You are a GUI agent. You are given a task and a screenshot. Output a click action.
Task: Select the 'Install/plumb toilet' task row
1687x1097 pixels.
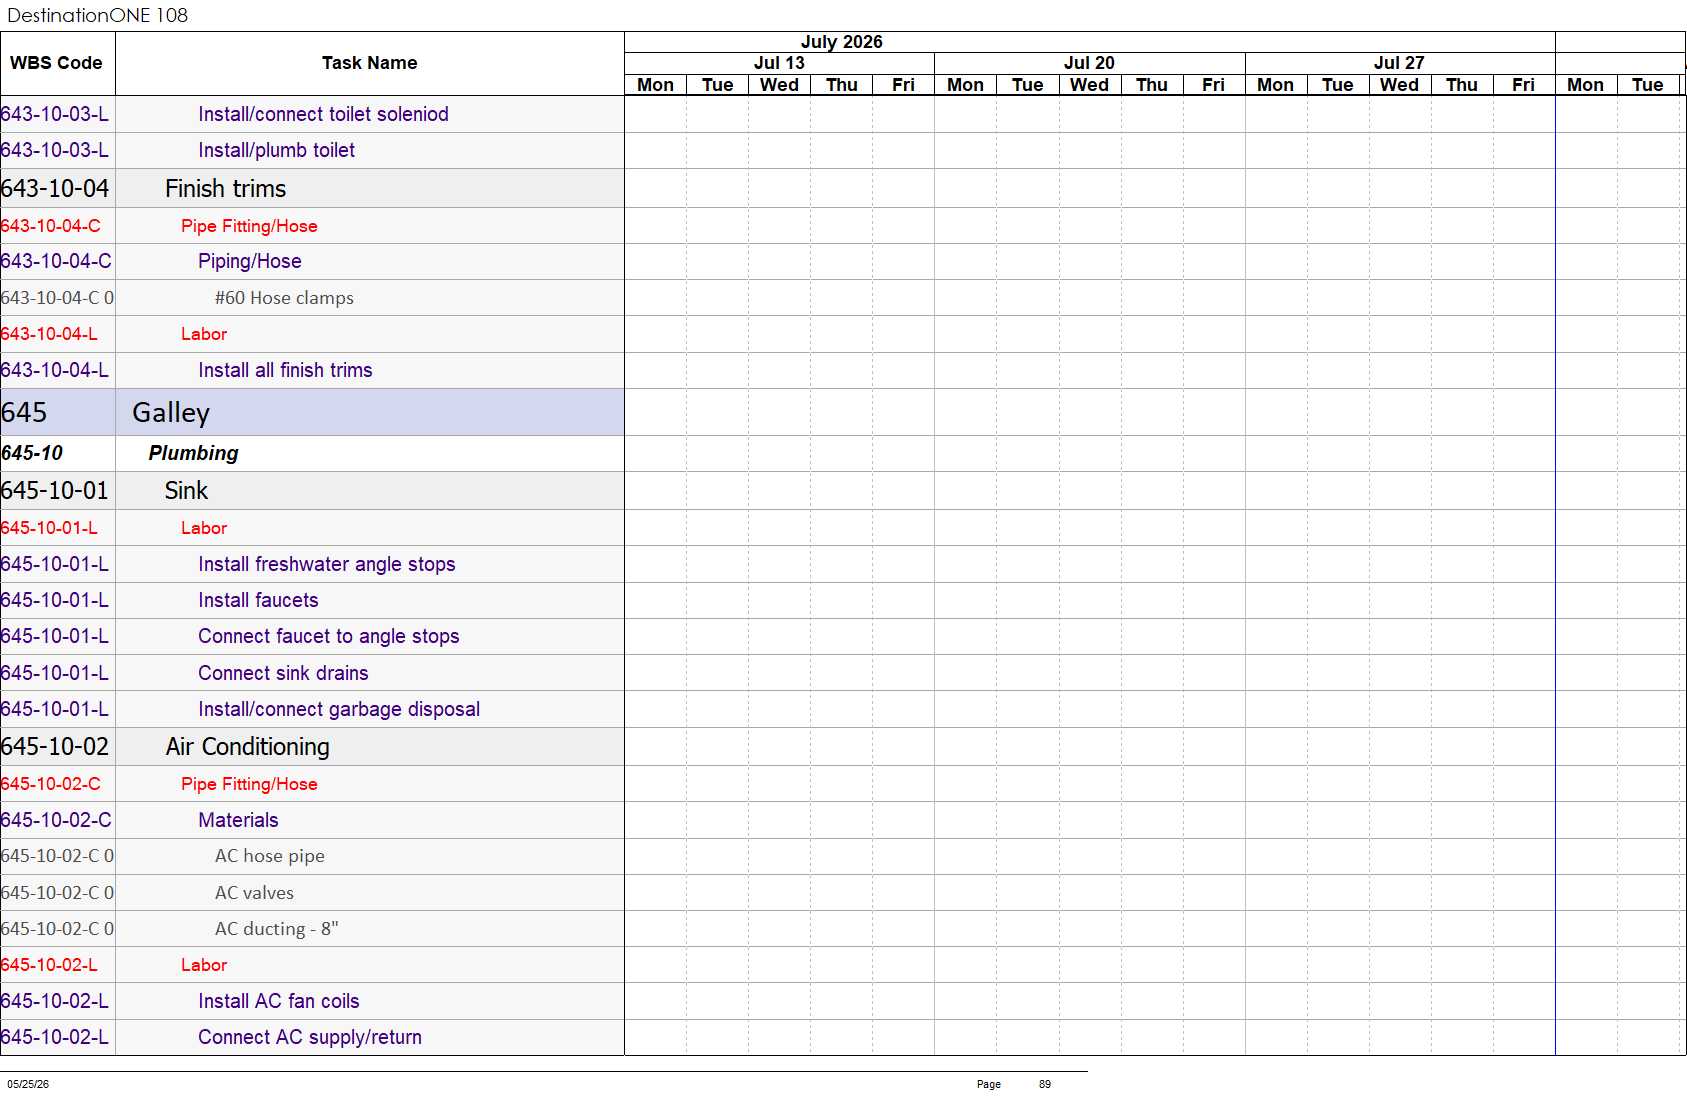pos(276,150)
